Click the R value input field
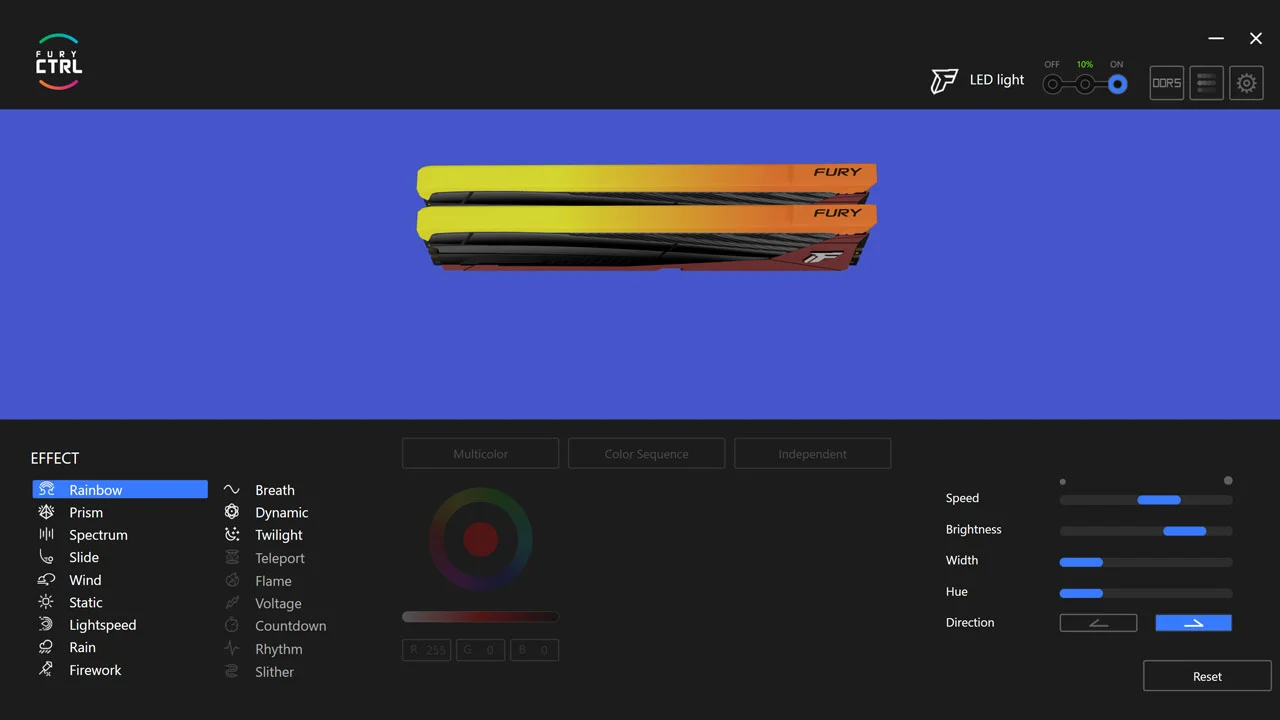Image resolution: width=1280 pixels, height=720 pixels. pyautogui.click(x=426, y=649)
